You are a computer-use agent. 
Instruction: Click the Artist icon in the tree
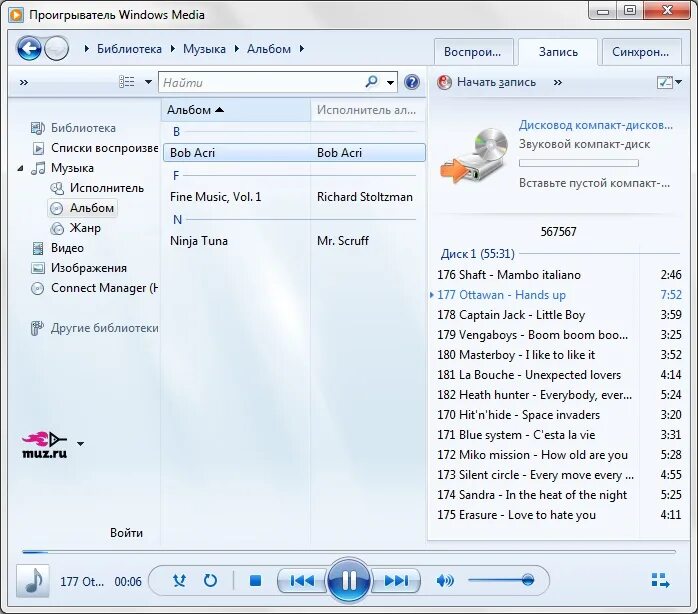coord(57,188)
